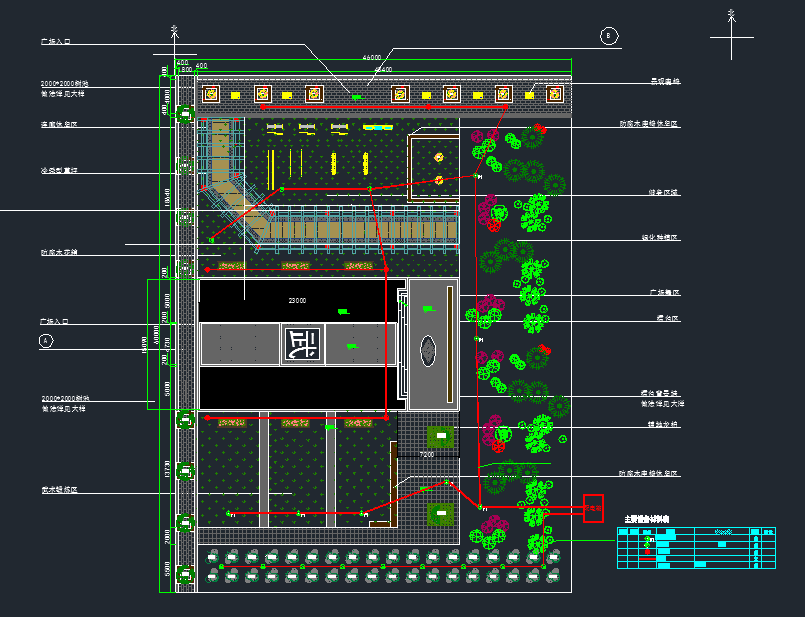Pick the topmost street tree on left road
805x617 pixels.
pyautogui.click(x=185, y=113)
